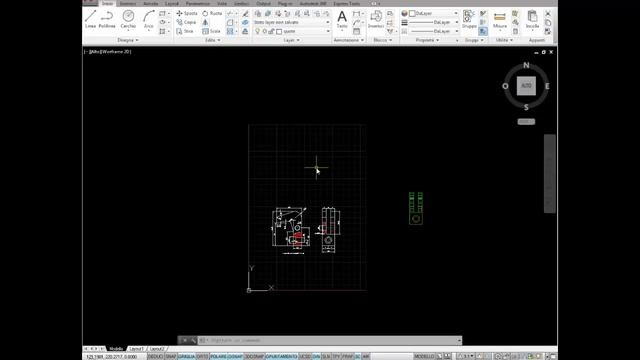Click the navigation bar on right side
This screenshot has width=640, height=360.
[x=549, y=173]
